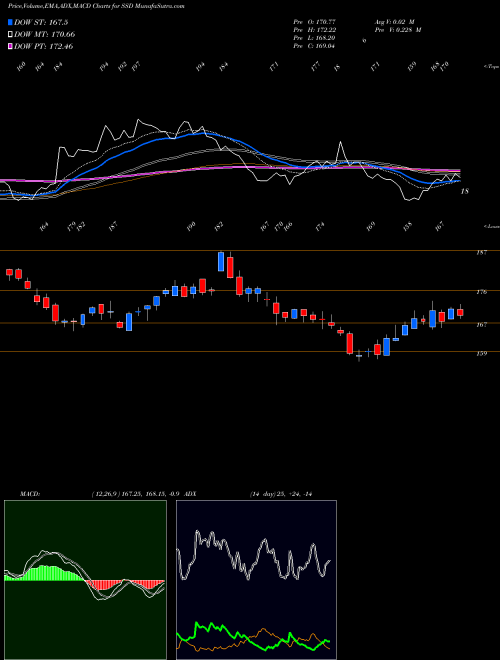Click the 'ADX' panel heading
The height and width of the screenshot is (660, 500).
[x=190, y=494]
